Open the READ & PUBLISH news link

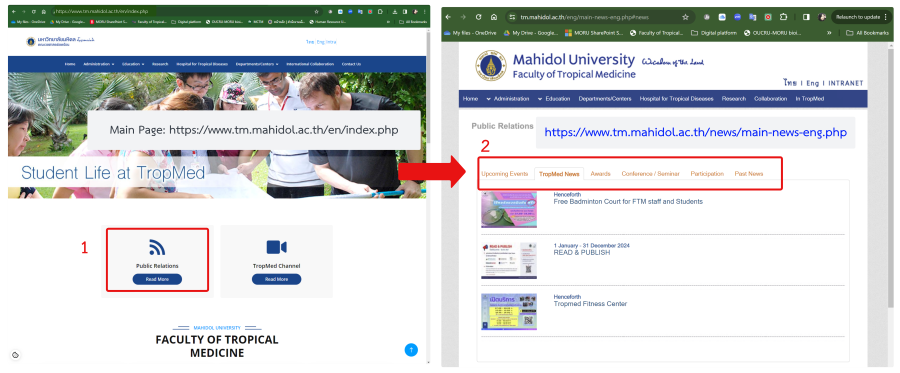tap(581, 252)
